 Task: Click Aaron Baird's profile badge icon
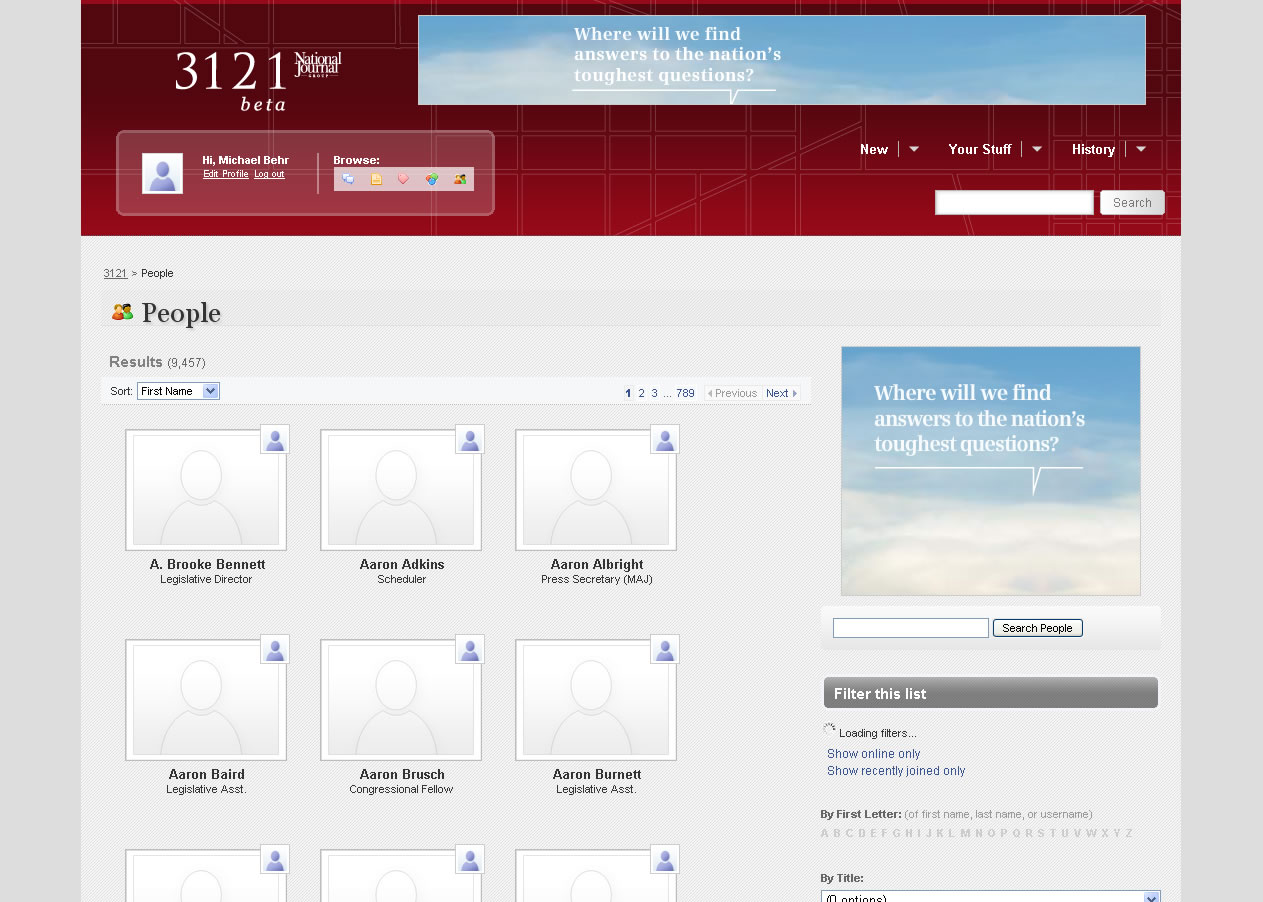tap(275, 649)
